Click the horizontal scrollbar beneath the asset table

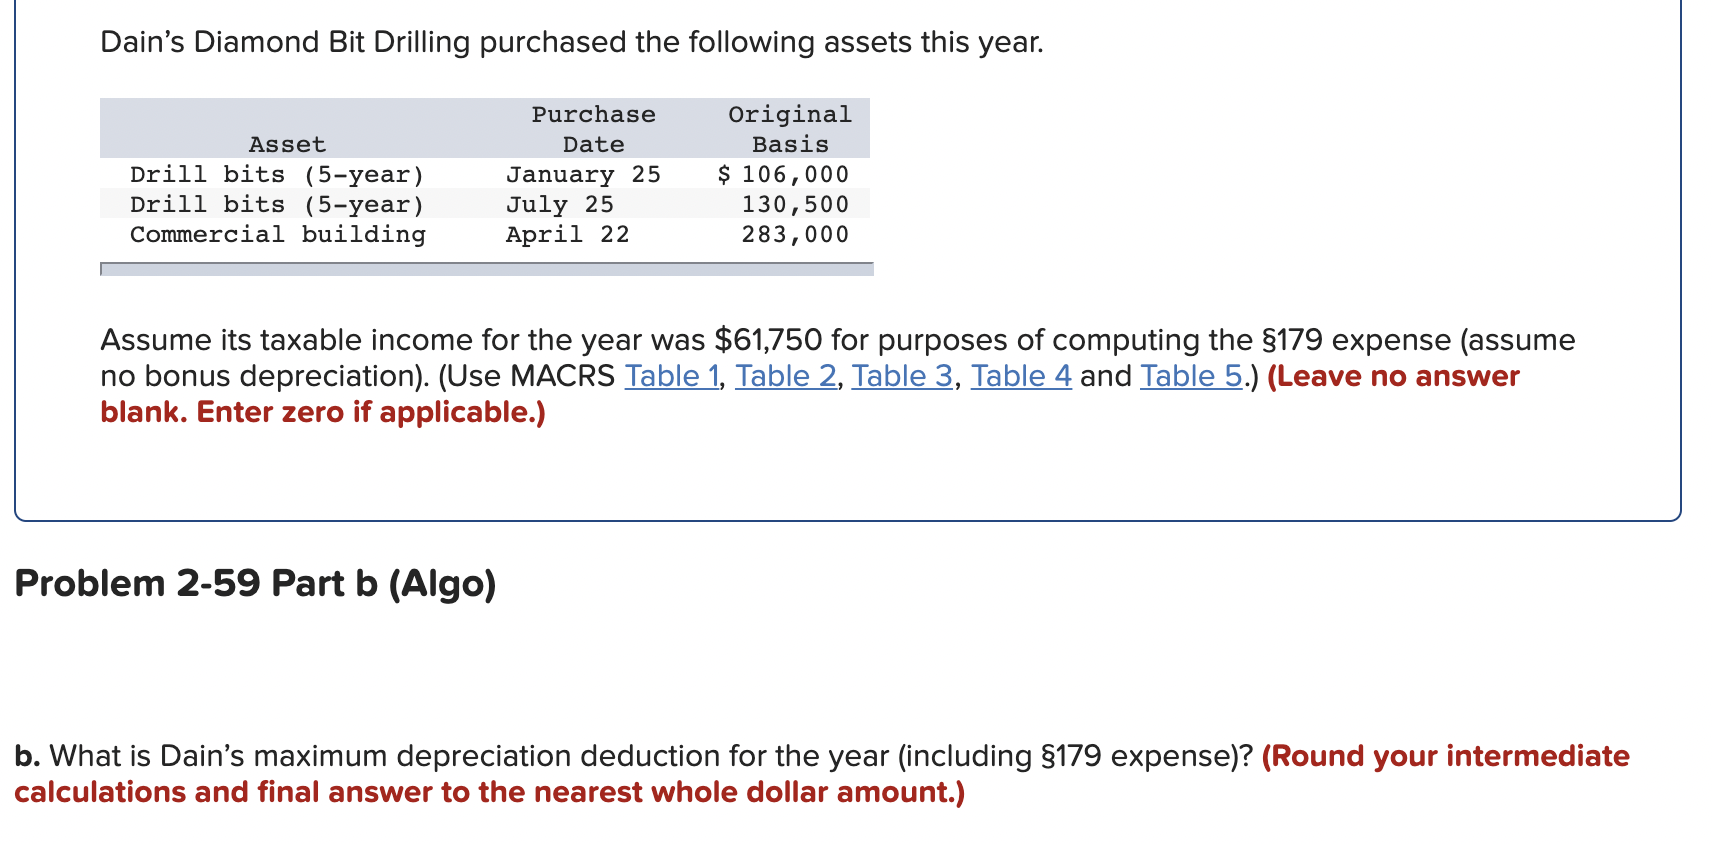(x=487, y=269)
